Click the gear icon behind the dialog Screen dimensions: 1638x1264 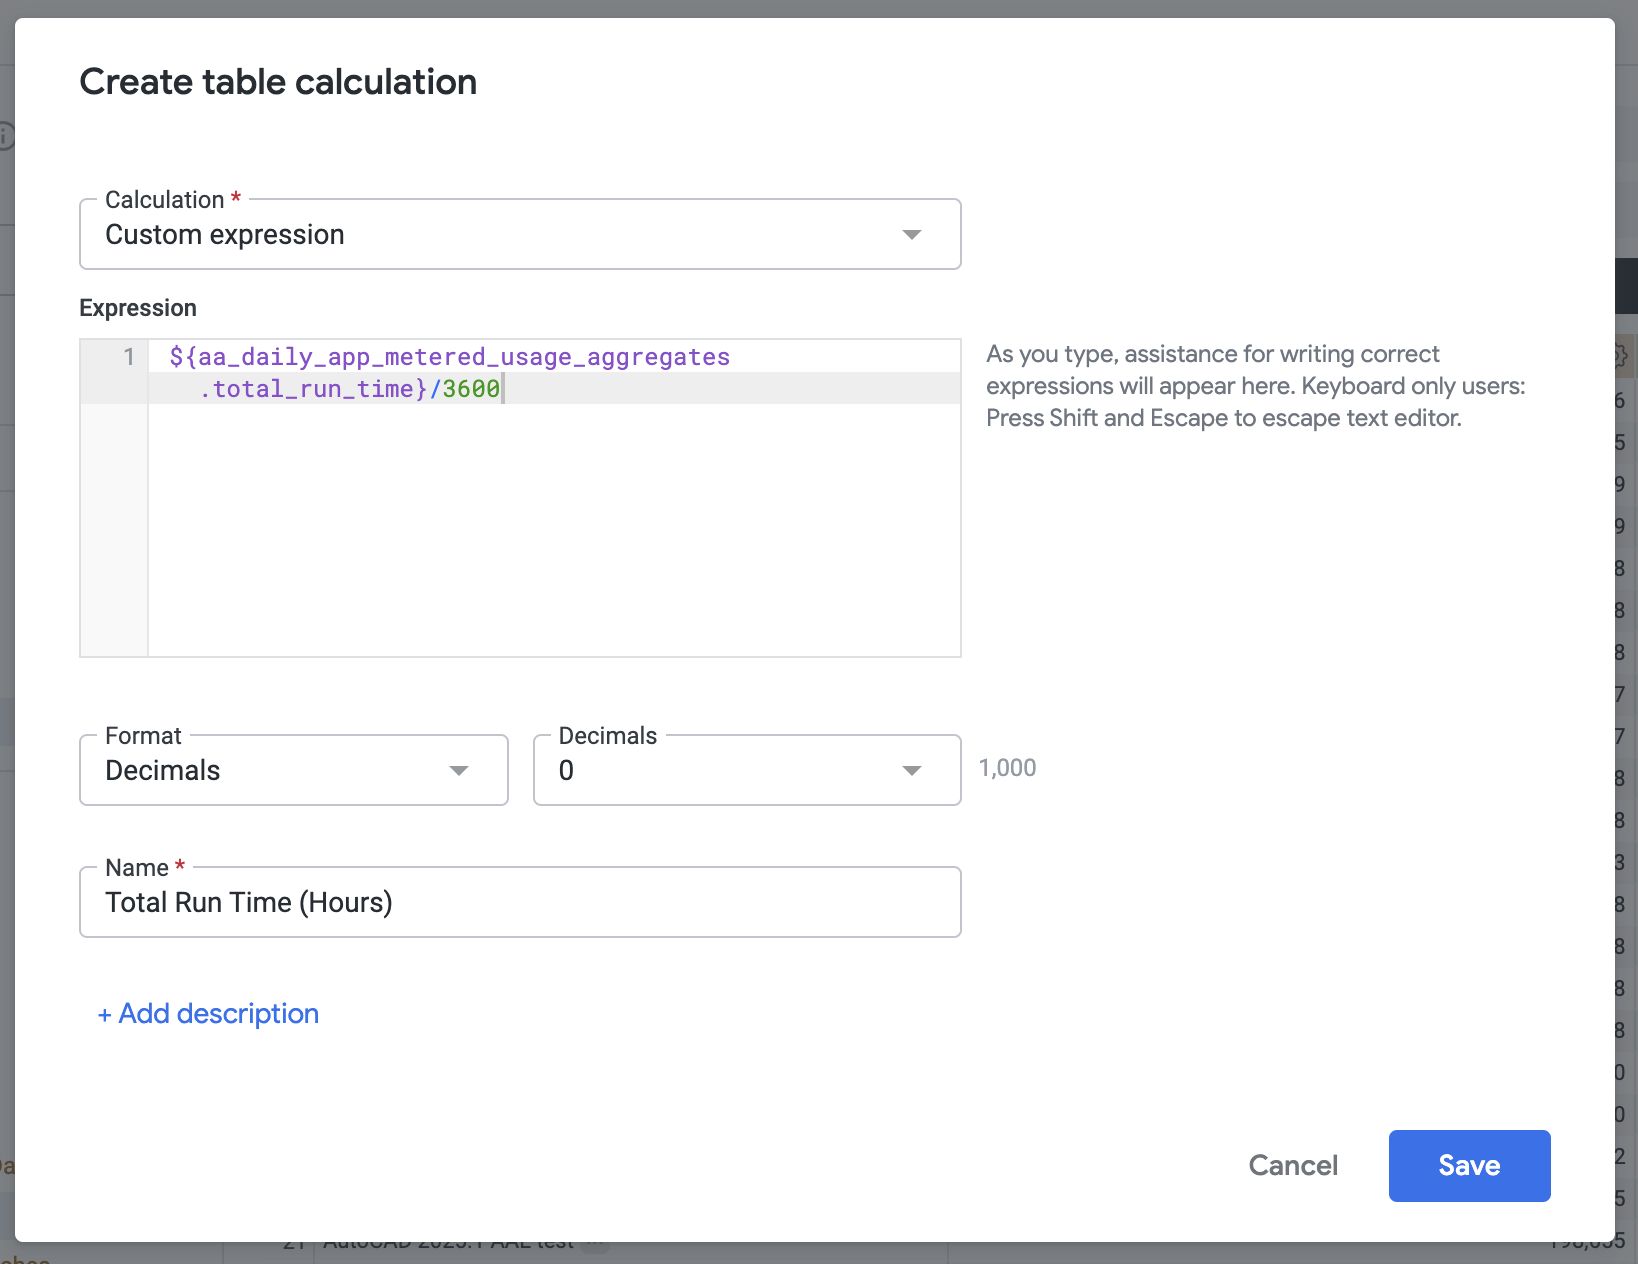[1623, 356]
